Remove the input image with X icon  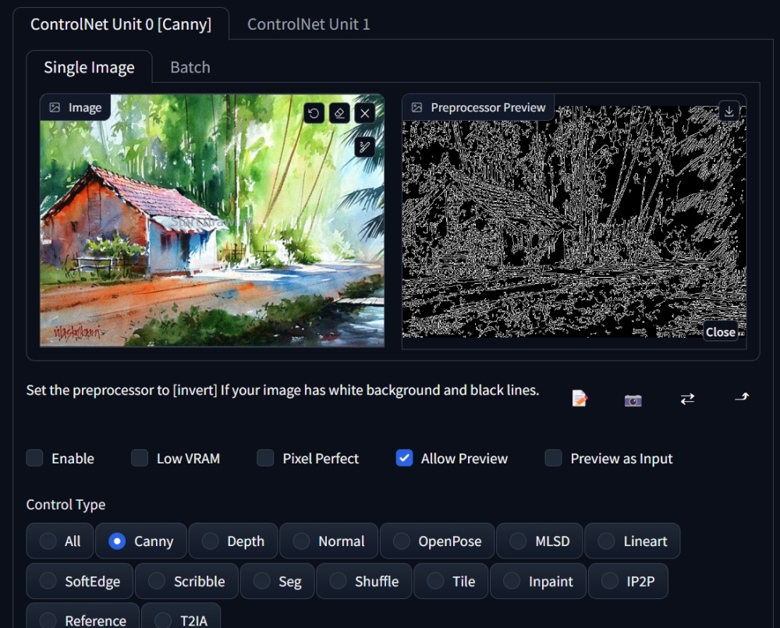click(x=365, y=113)
